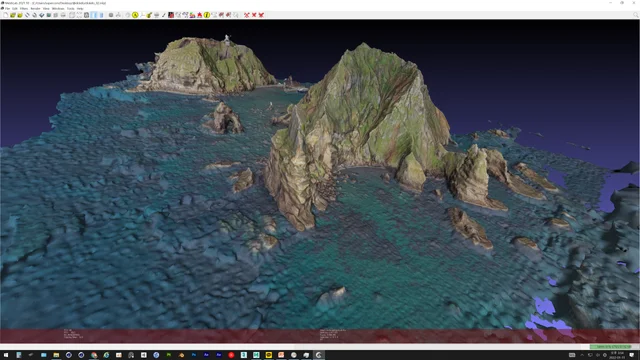Open the Edit menu
640x360 pixels.
(15, 8)
